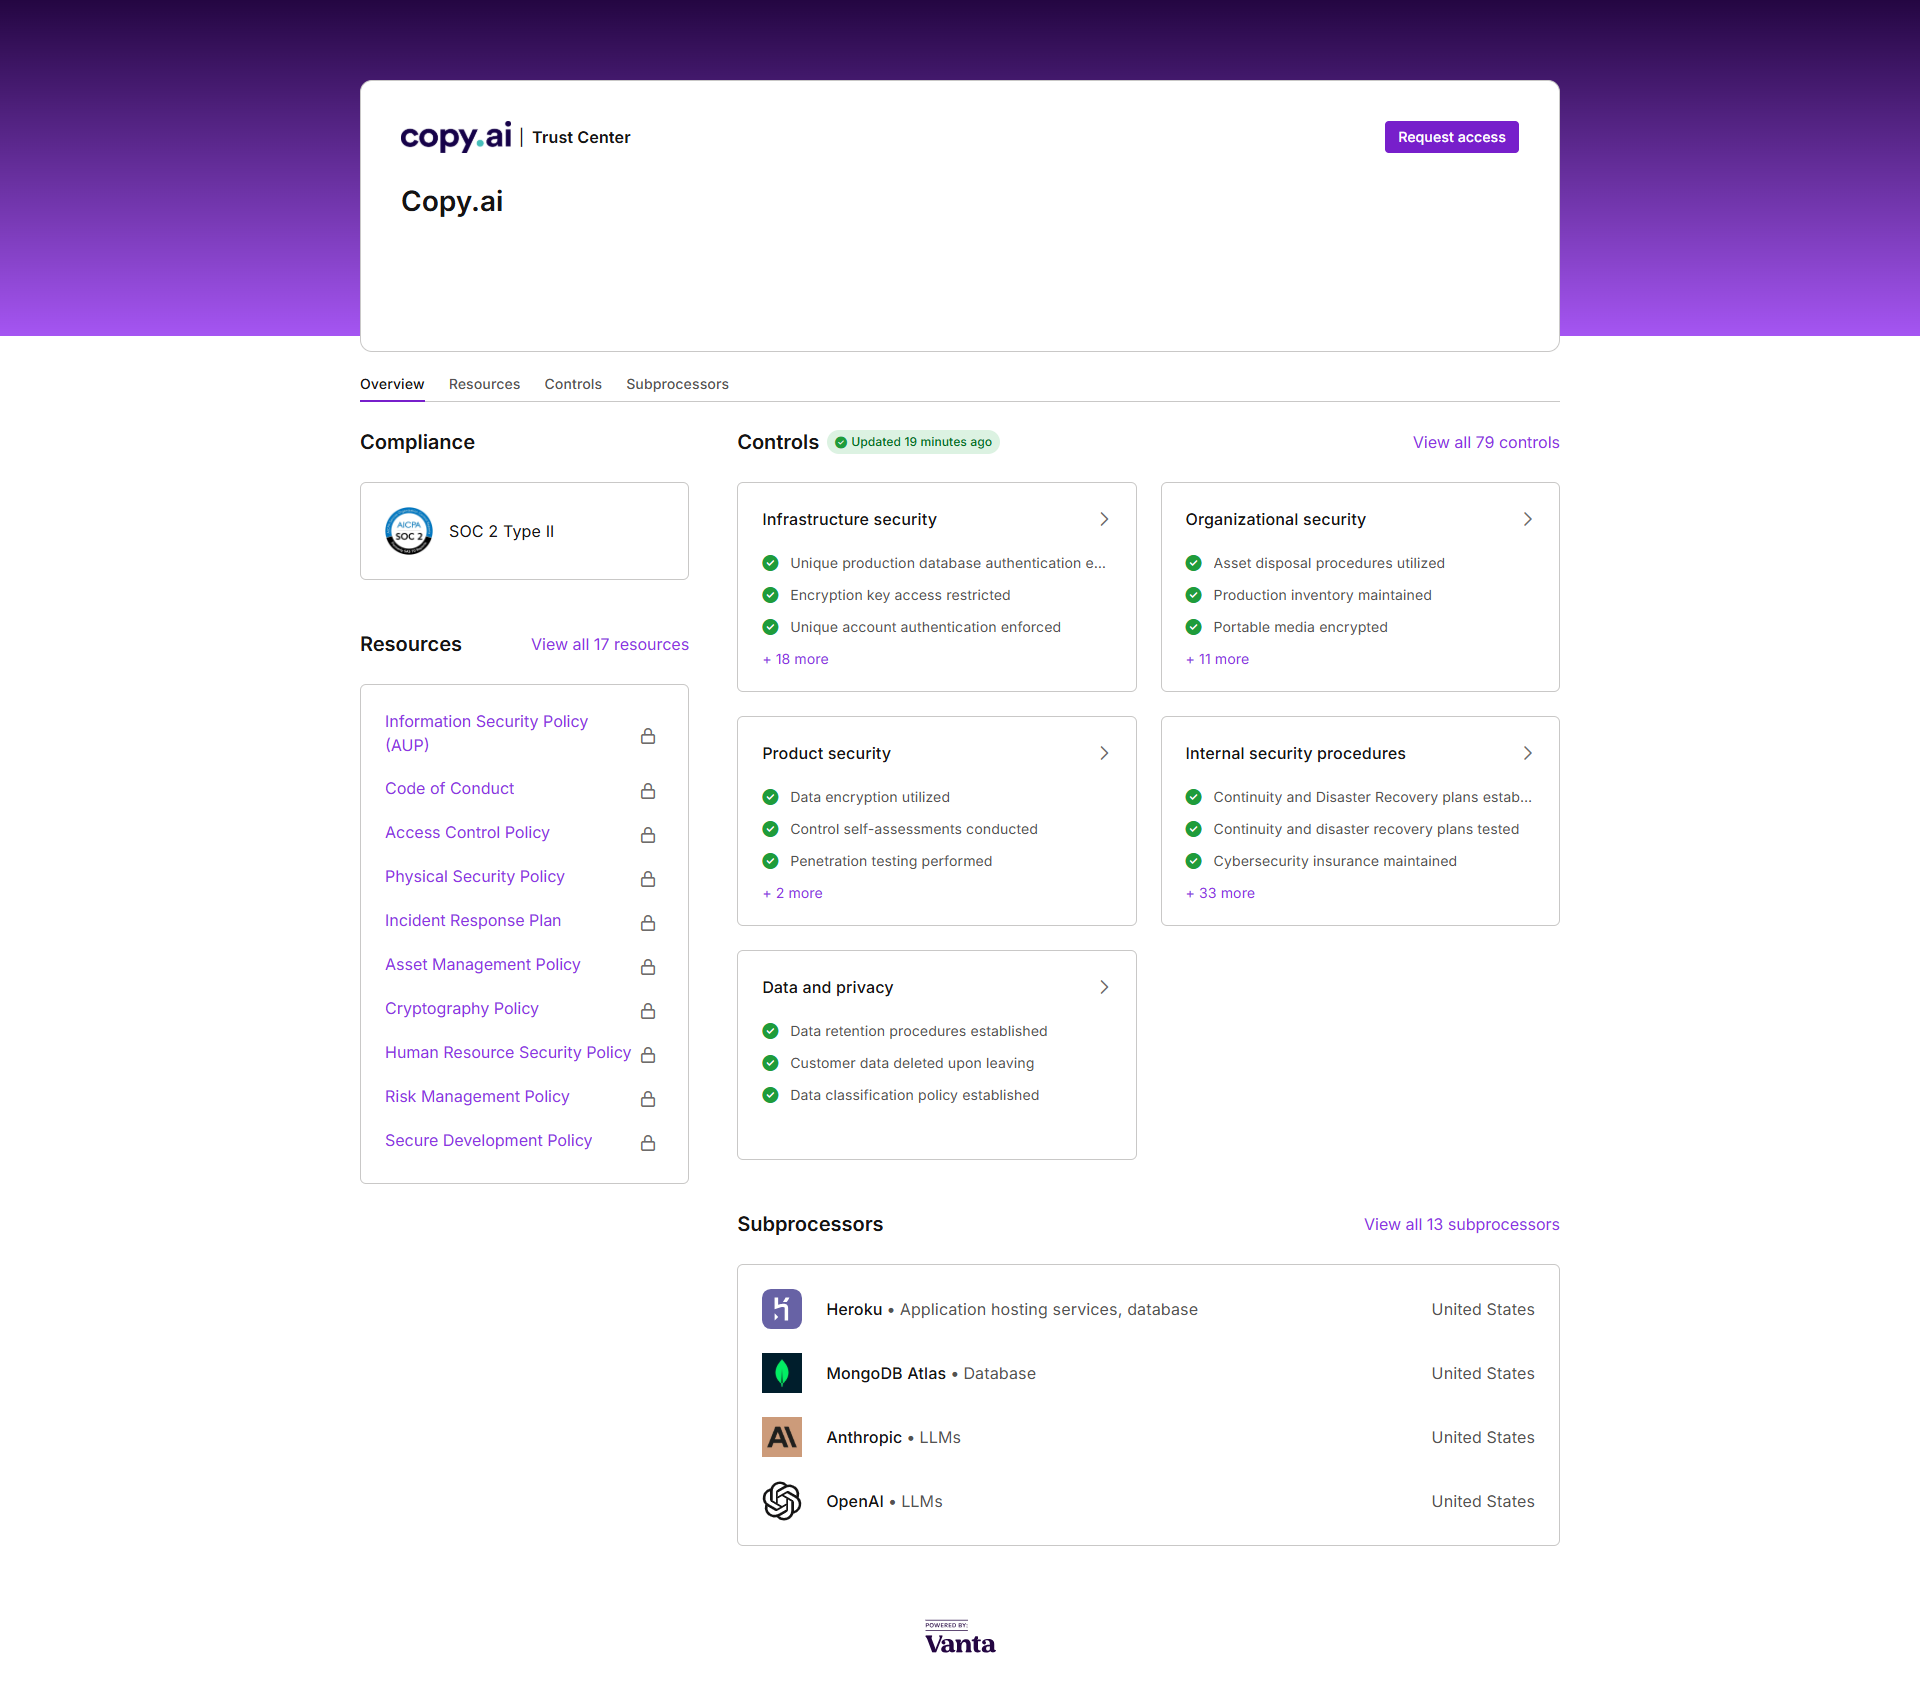This screenshot has width=1920, height=1694.
Task: Open the Risk Management Policy link
Action: point(477,1096)
